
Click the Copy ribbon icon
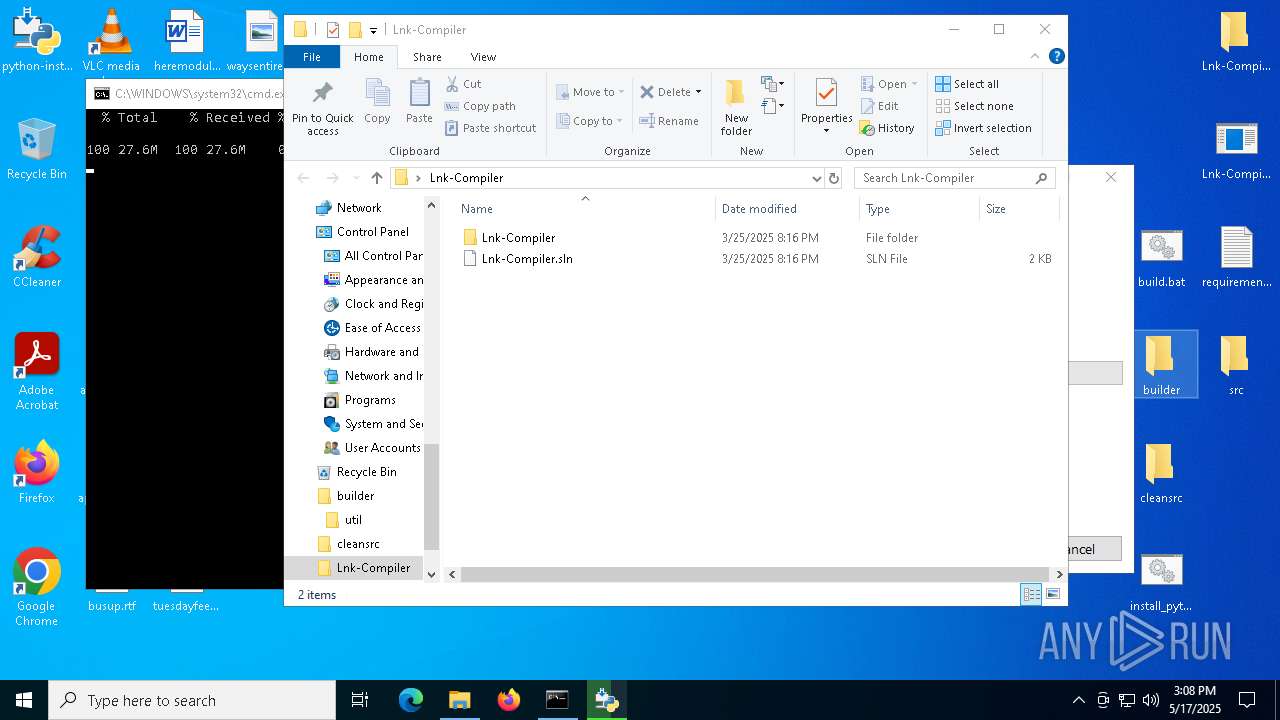377,102
